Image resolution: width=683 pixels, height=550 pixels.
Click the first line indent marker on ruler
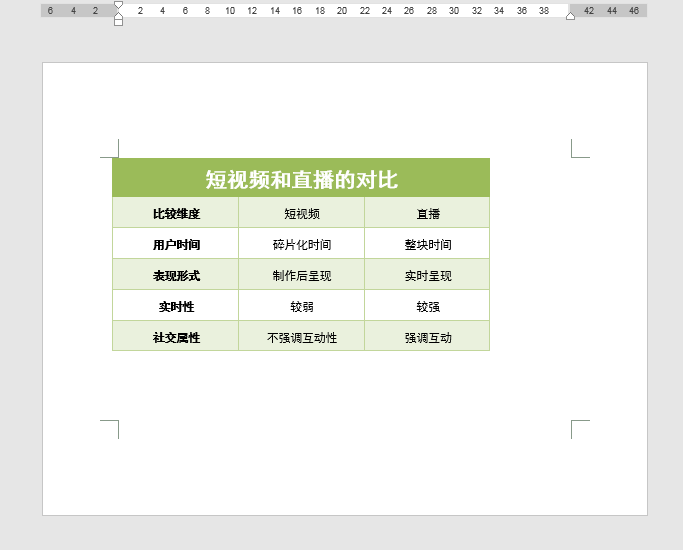pyautogui.click(x=118, y=5)
